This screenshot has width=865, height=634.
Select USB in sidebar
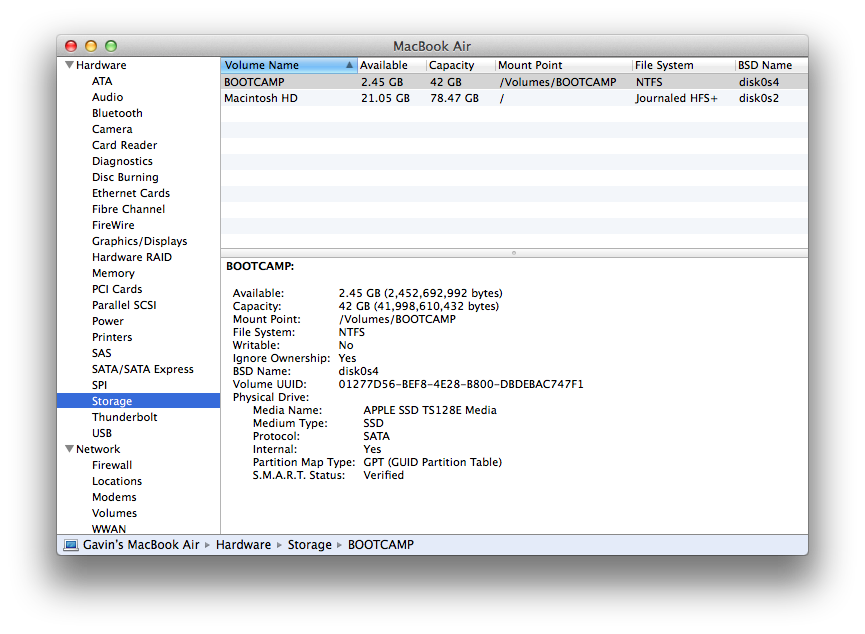coord(102,433)
